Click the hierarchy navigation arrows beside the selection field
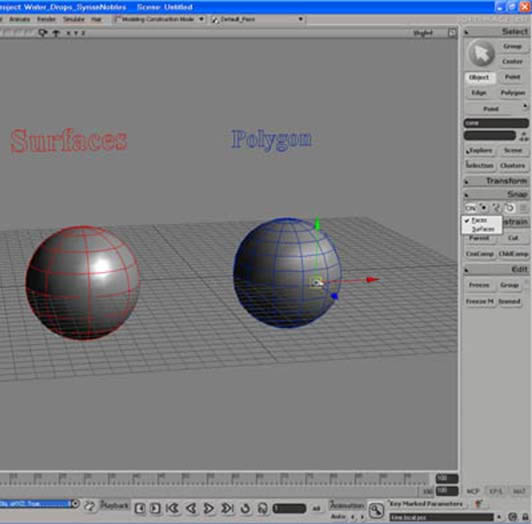The width and height of the screenshot is (532, 524). click(x=524, y=136)
